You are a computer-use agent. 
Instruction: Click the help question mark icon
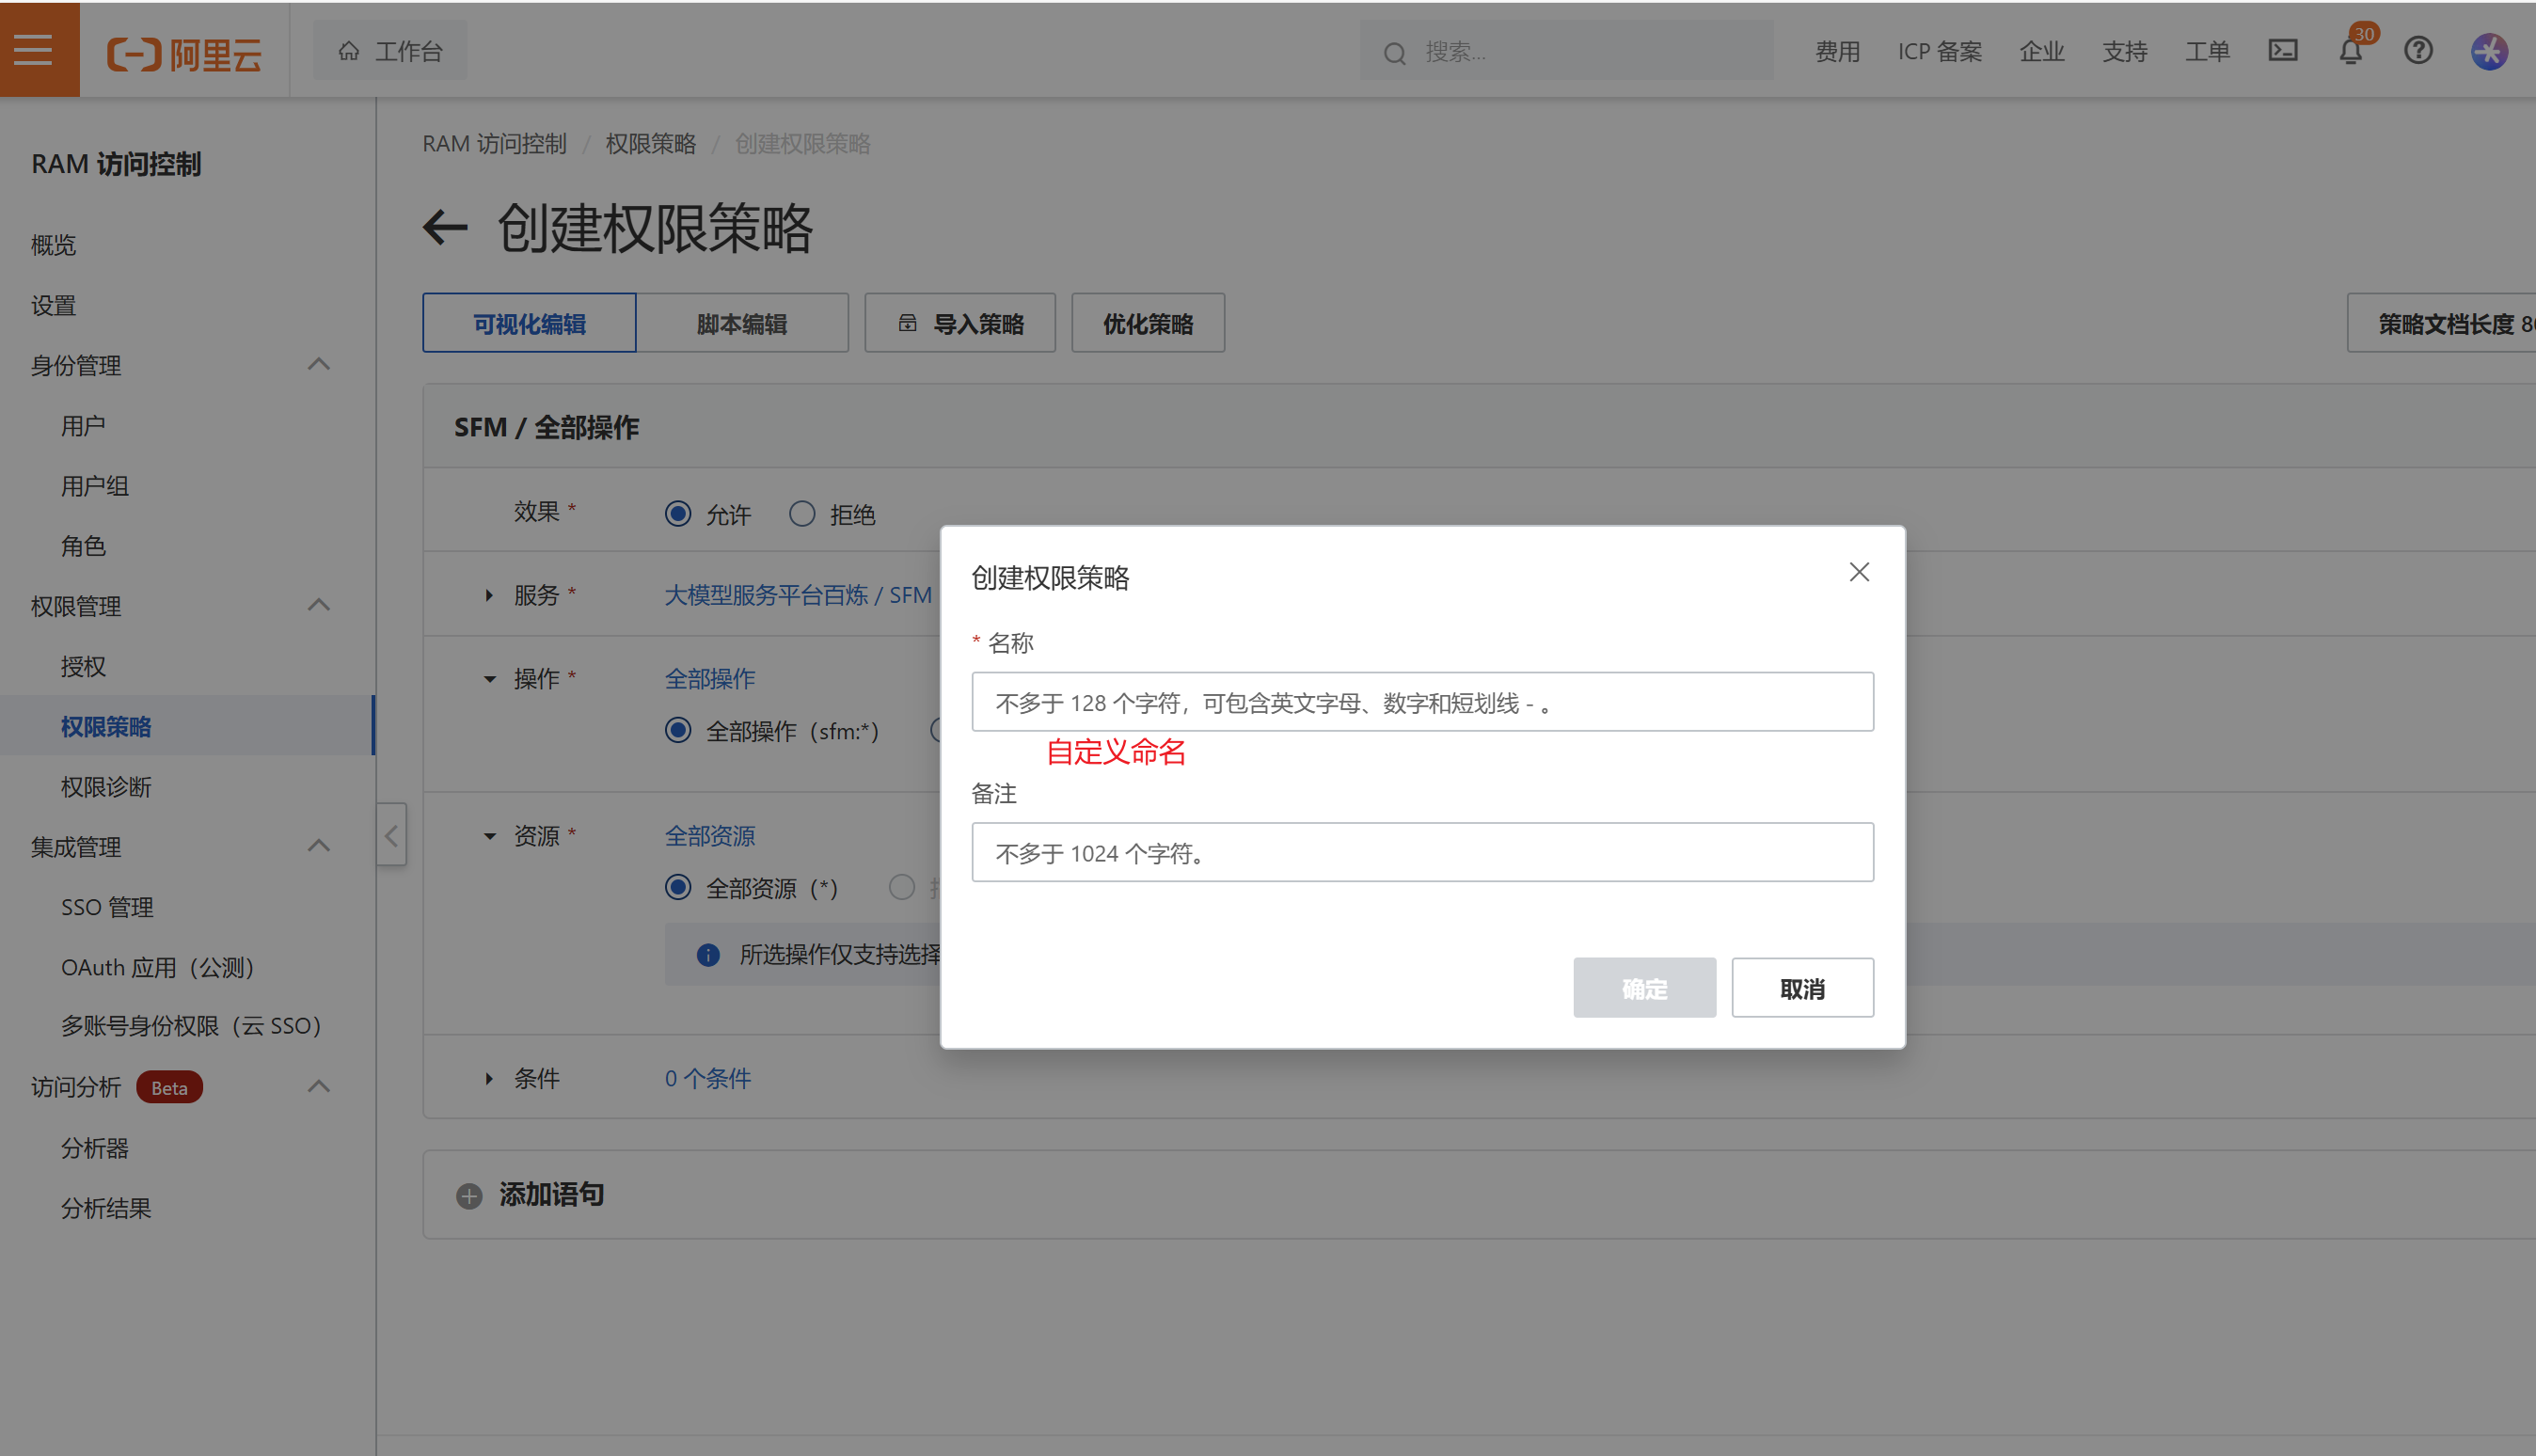tap(2418, 50)
